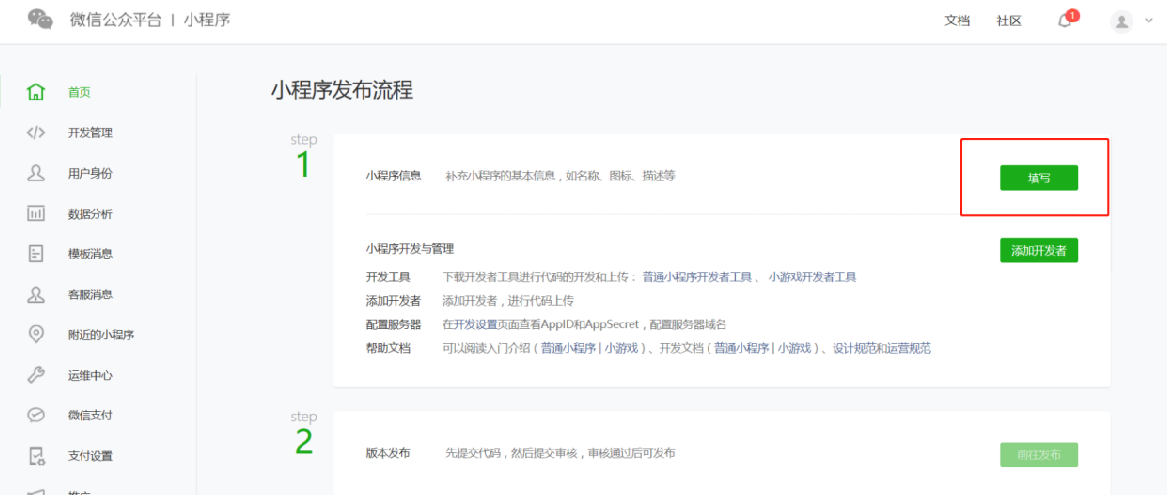The height and width of the screenshot is (495, 1167).
Task: Click the home icon in sidebar
Action: (x=36, y=92)
